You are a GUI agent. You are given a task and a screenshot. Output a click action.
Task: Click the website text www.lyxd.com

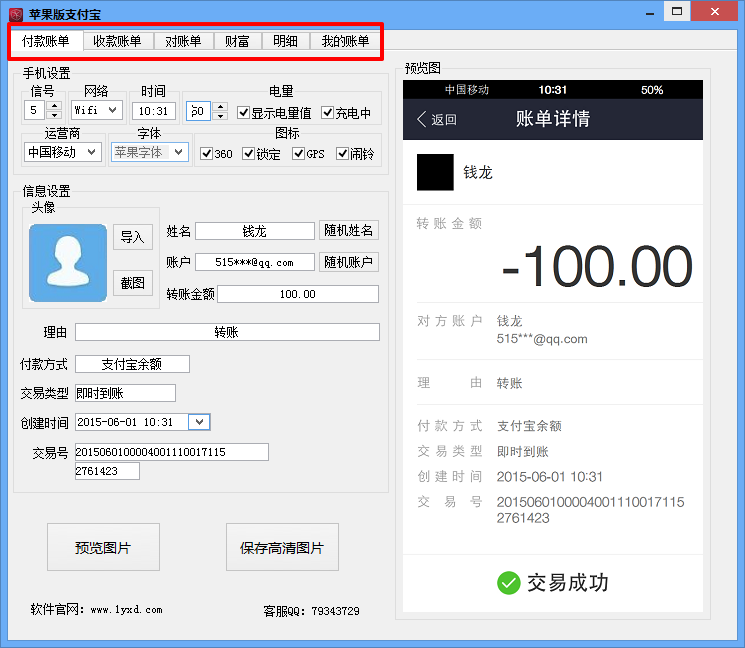[x=127, y=610]
